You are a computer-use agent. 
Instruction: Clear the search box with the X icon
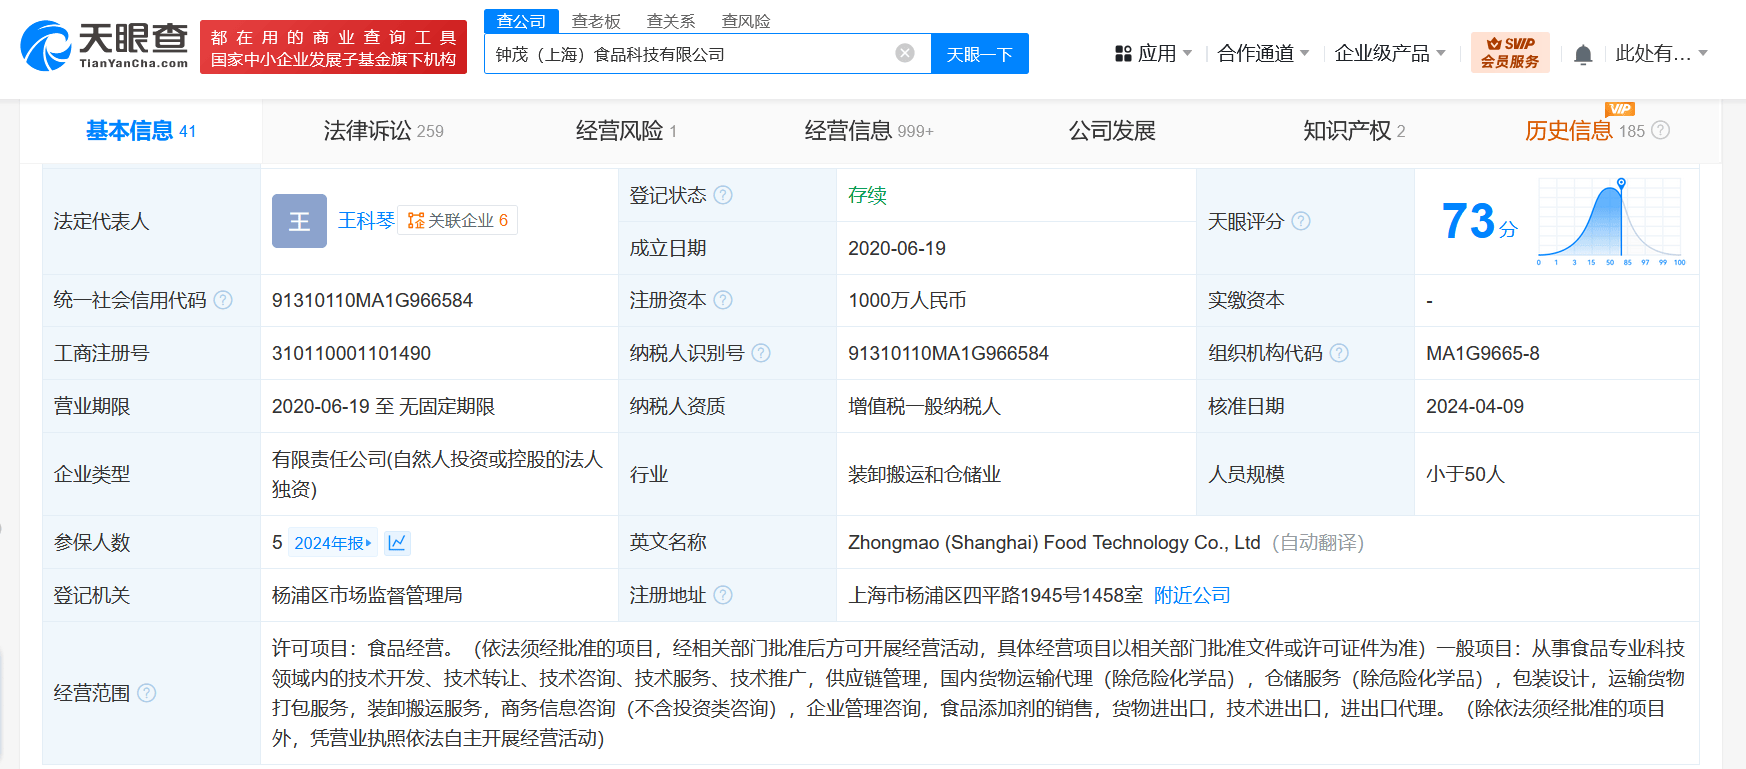point(905,53)
